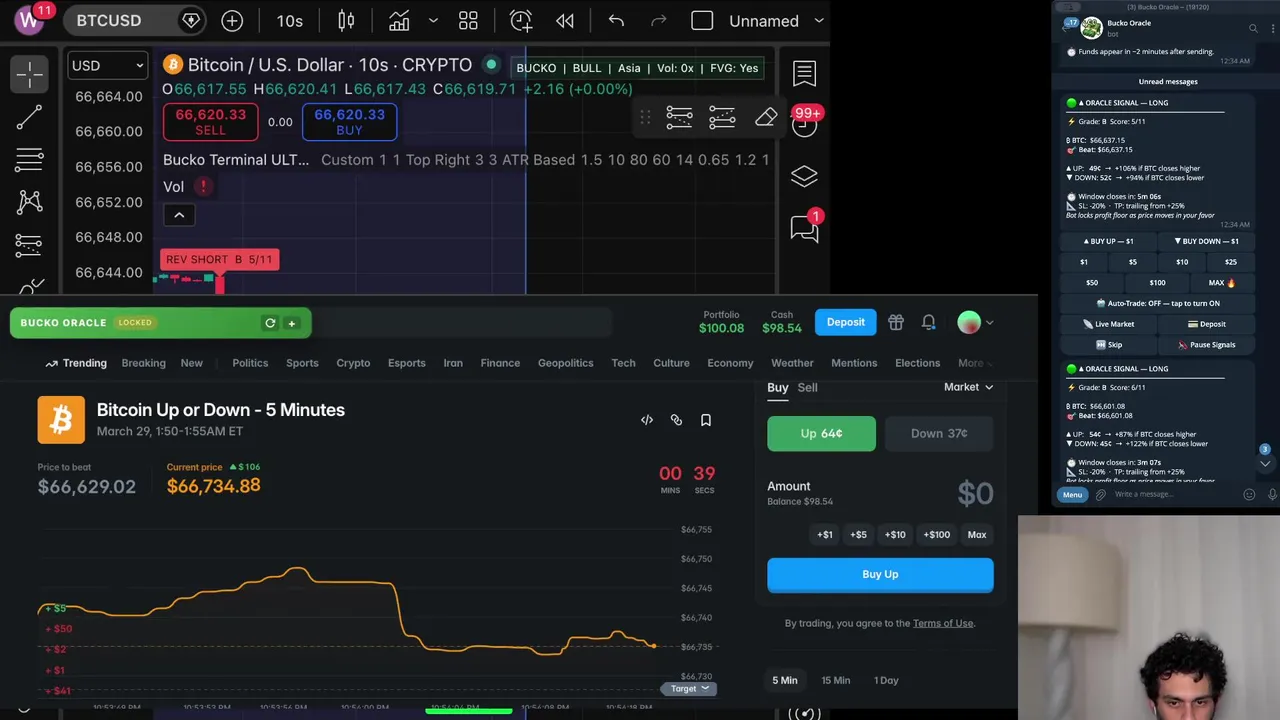Open the layout selection square icon
Image resolution: width=1280 pixels, height=720 pixels.
pyautogui.click(x=702, y=21)
